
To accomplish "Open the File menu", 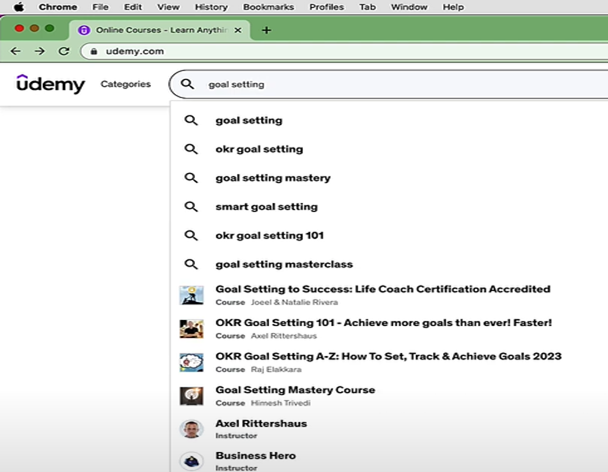I will click(x=100, y=7).
